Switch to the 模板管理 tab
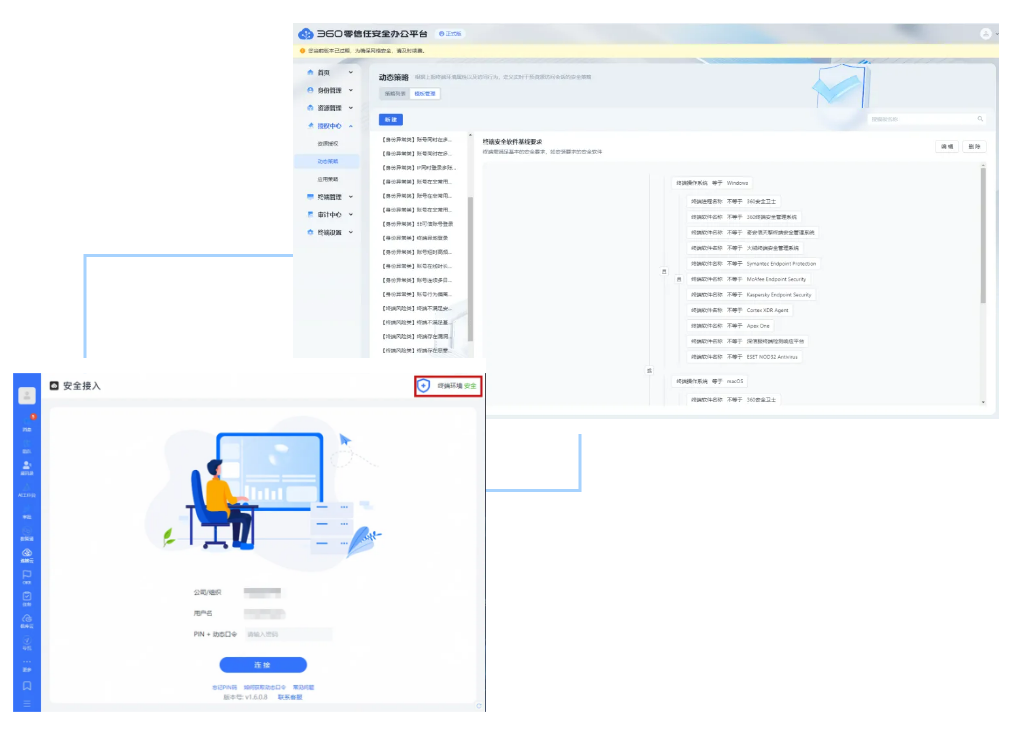Screen dimensions: 1011x735 click(426, 93)
